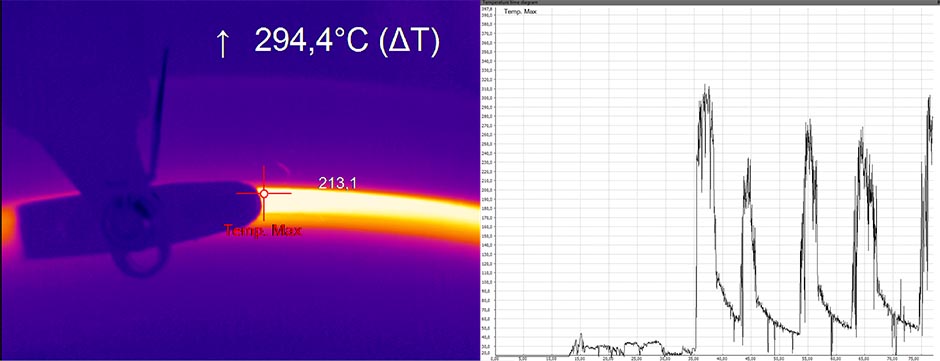This screenshot has width=940, height=361.
Task: Click the 5,00 tick on the time axis
Action: click(523, 359)
